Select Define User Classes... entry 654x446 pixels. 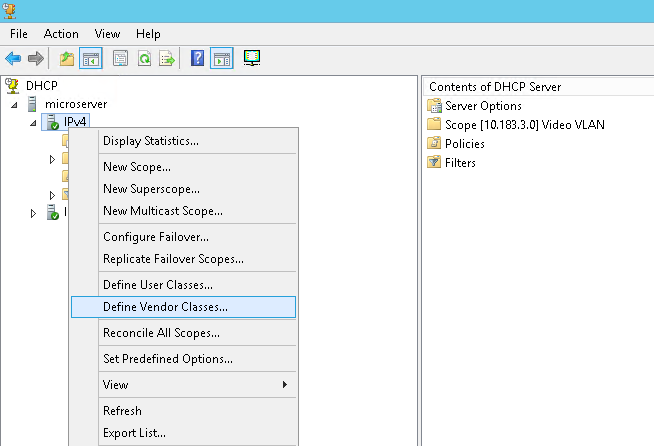(x=184, y=285)
